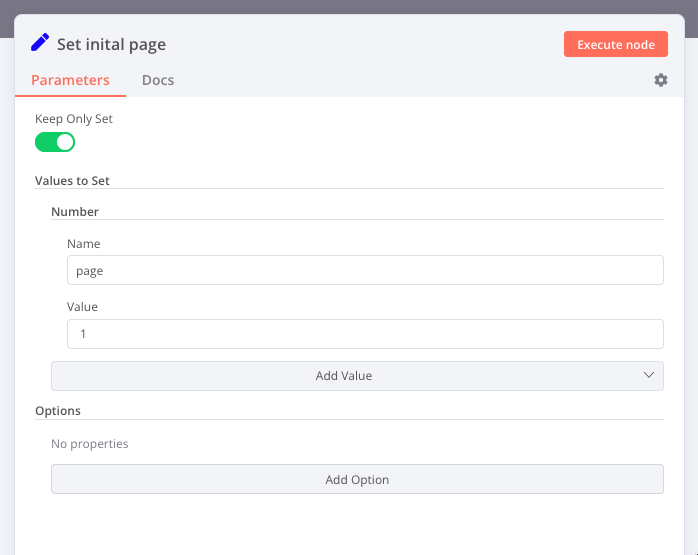Open the Add Value dropdown
The height and width of the screenshot is (555, 698).
pyautogui.click(x=357, y=376)
